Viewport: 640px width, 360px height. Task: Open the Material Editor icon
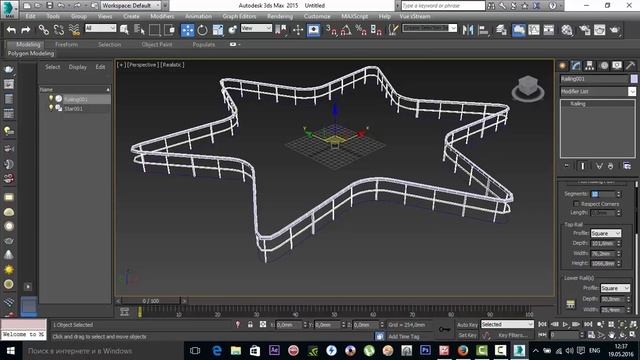[x=567, y=30]
